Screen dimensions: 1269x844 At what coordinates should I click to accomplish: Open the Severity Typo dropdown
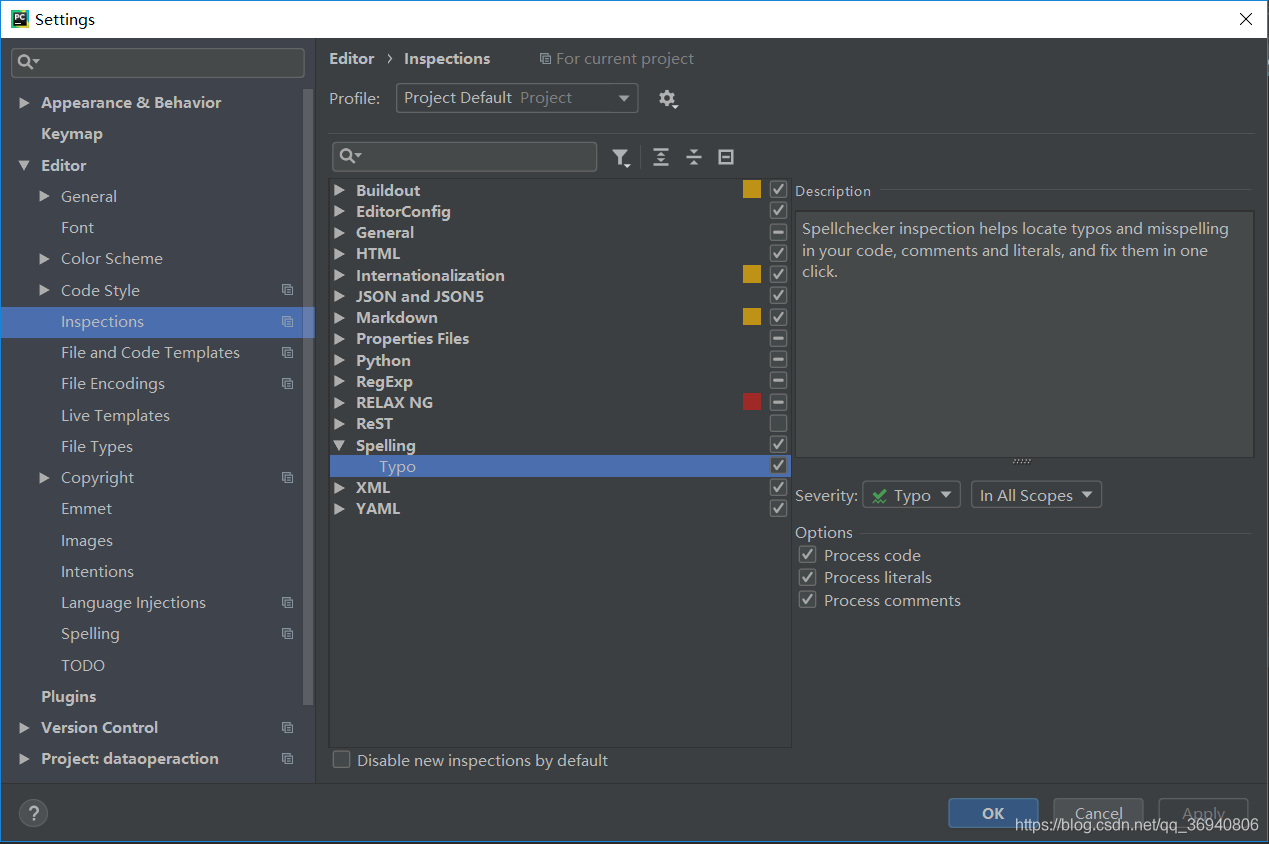point(911,495)
